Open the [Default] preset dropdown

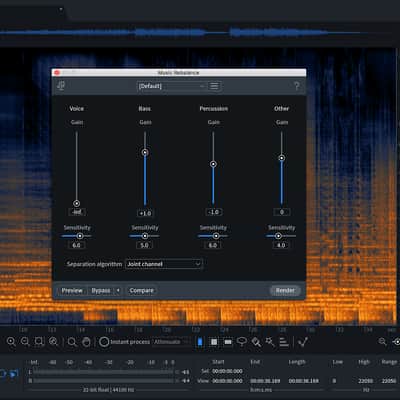tap(171, 86)
